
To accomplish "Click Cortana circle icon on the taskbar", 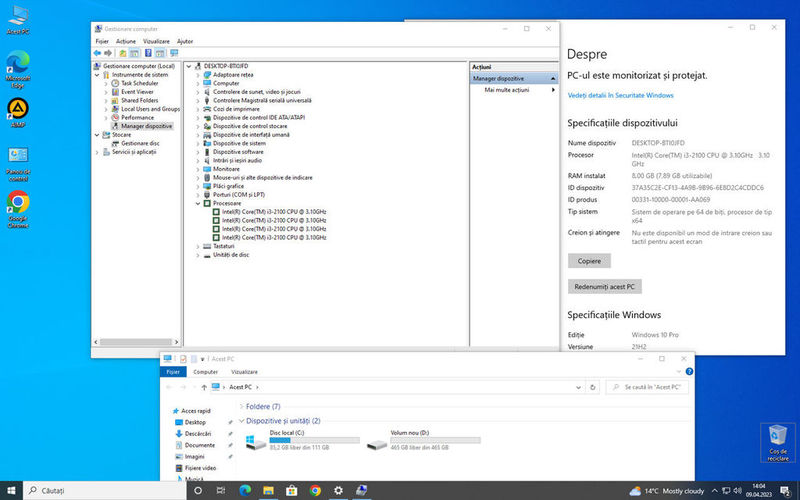I will [198, 490].
